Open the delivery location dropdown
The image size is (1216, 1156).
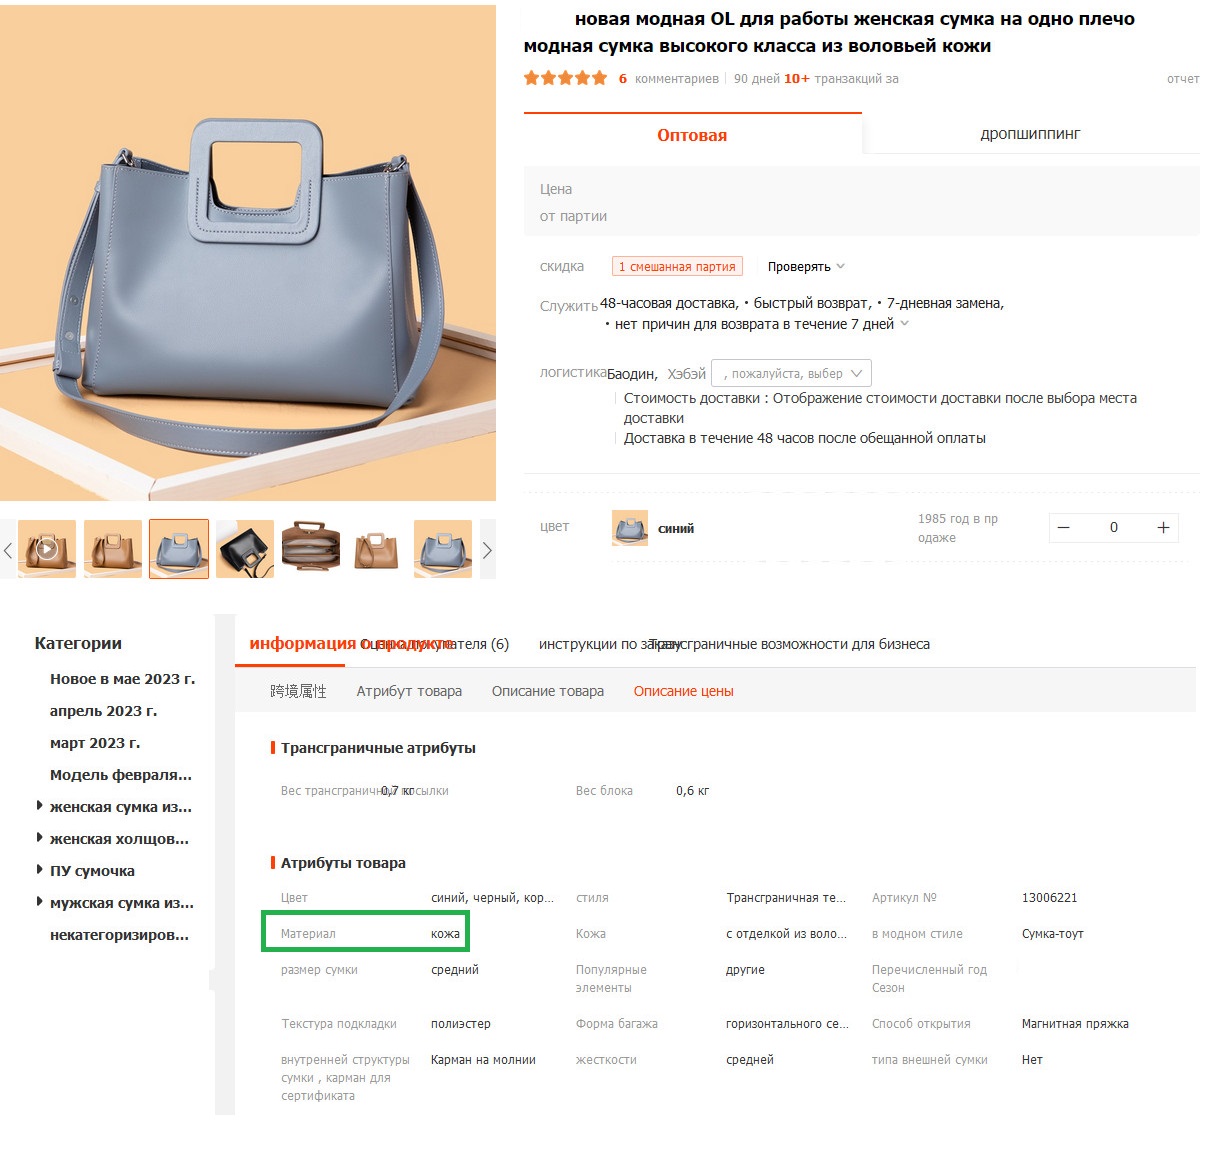[791, 373]
